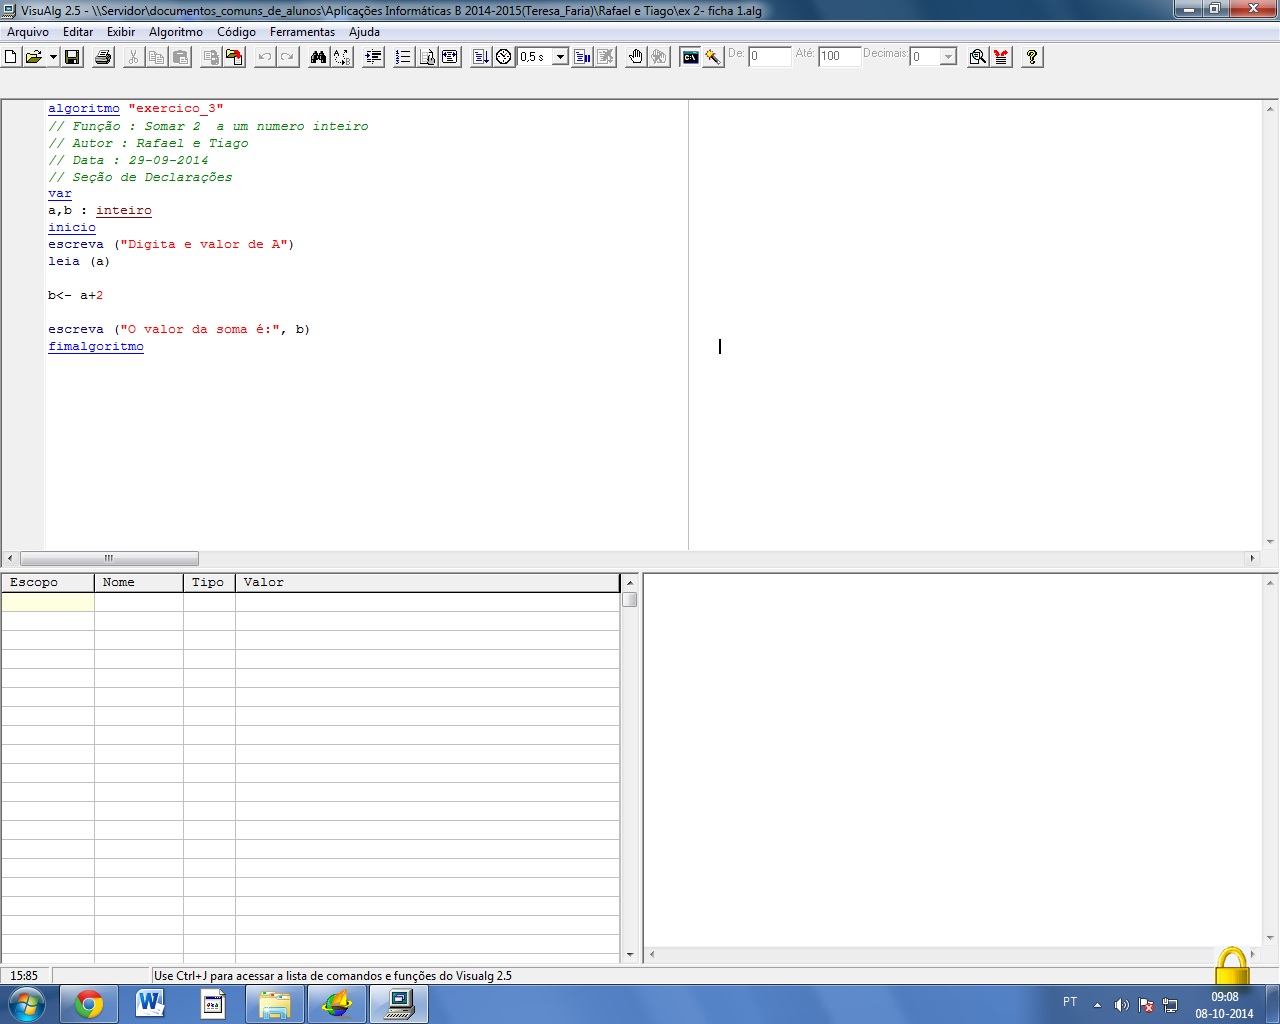1280x1024 pixels.
Task: Open the Decimais dropdown list
Action: (x=948, y=57)
